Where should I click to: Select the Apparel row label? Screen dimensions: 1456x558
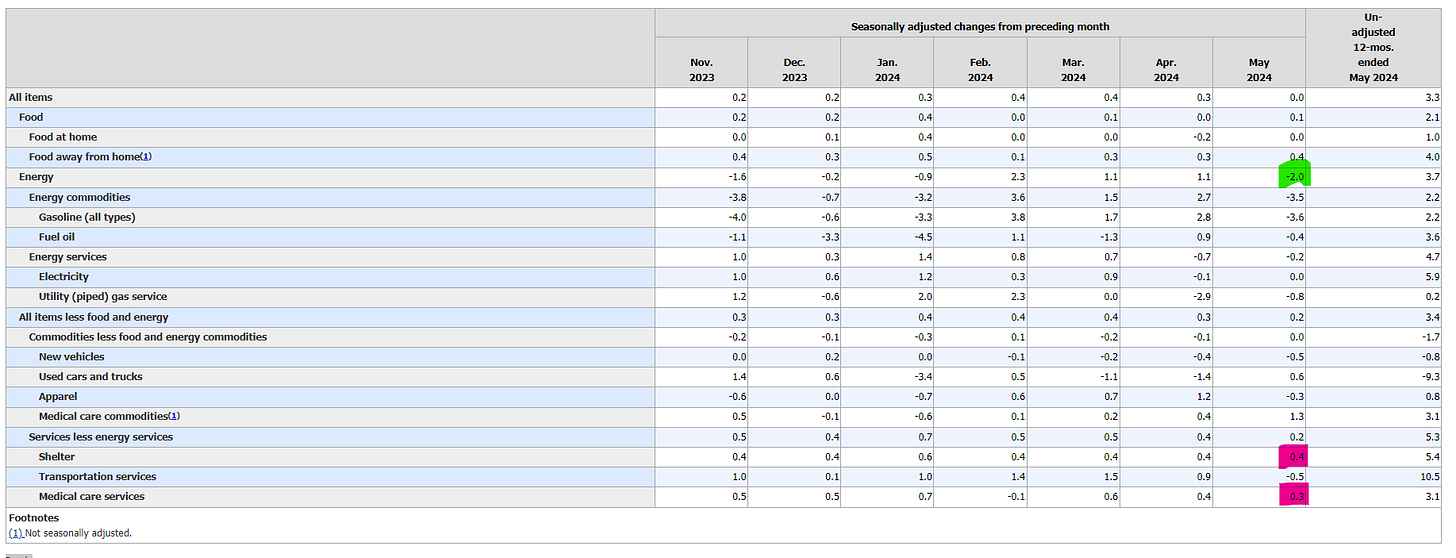click(x=58, y=397)
